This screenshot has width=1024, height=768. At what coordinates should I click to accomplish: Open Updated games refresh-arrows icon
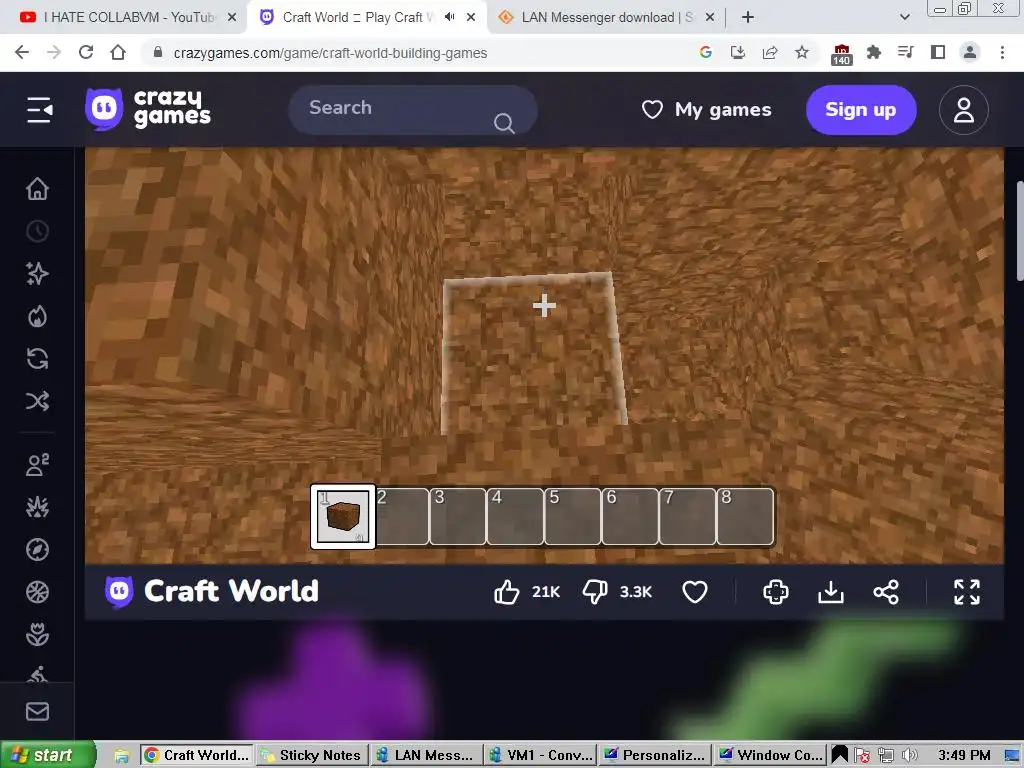click(x=37, y=359)
